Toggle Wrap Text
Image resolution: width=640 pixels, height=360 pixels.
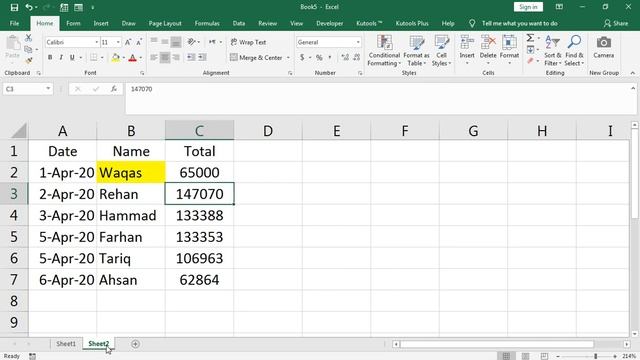[248, 42]
